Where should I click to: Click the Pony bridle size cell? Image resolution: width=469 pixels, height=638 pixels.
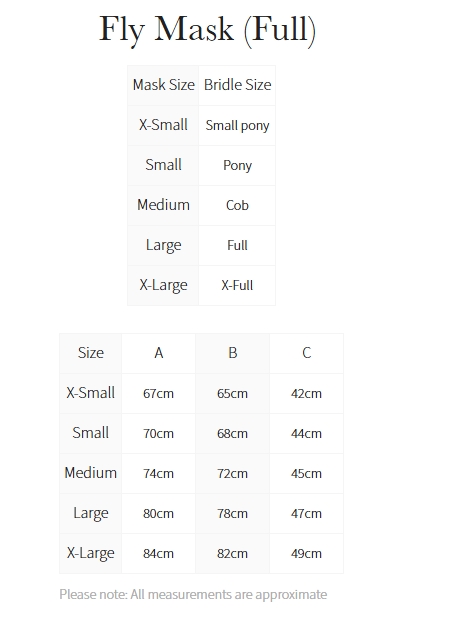point(237,165)
